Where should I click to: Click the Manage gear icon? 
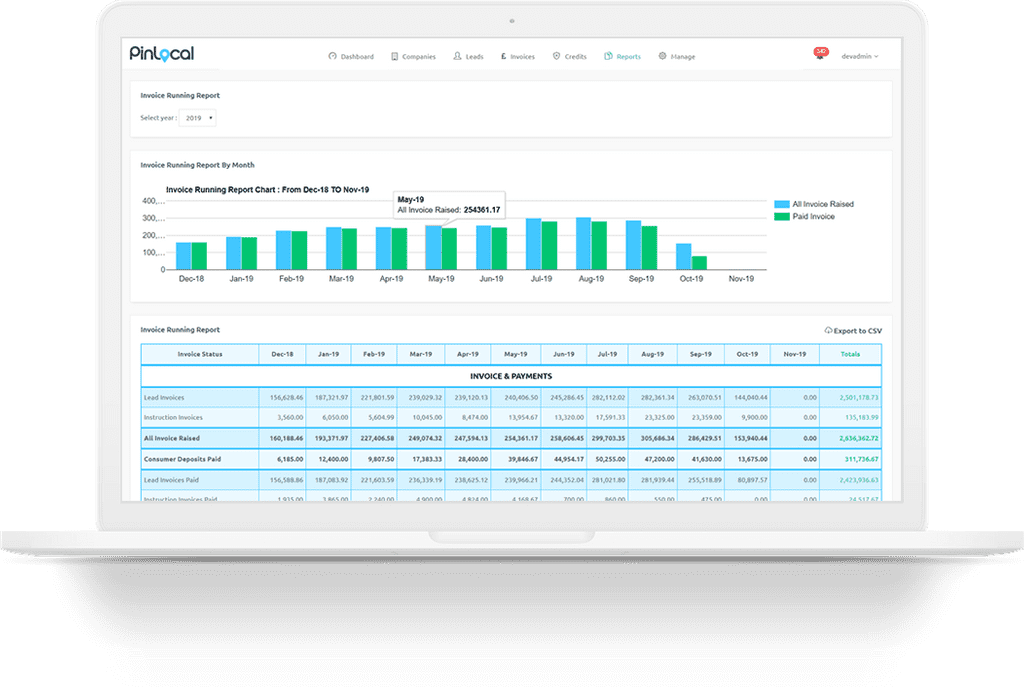click(663, 57)
